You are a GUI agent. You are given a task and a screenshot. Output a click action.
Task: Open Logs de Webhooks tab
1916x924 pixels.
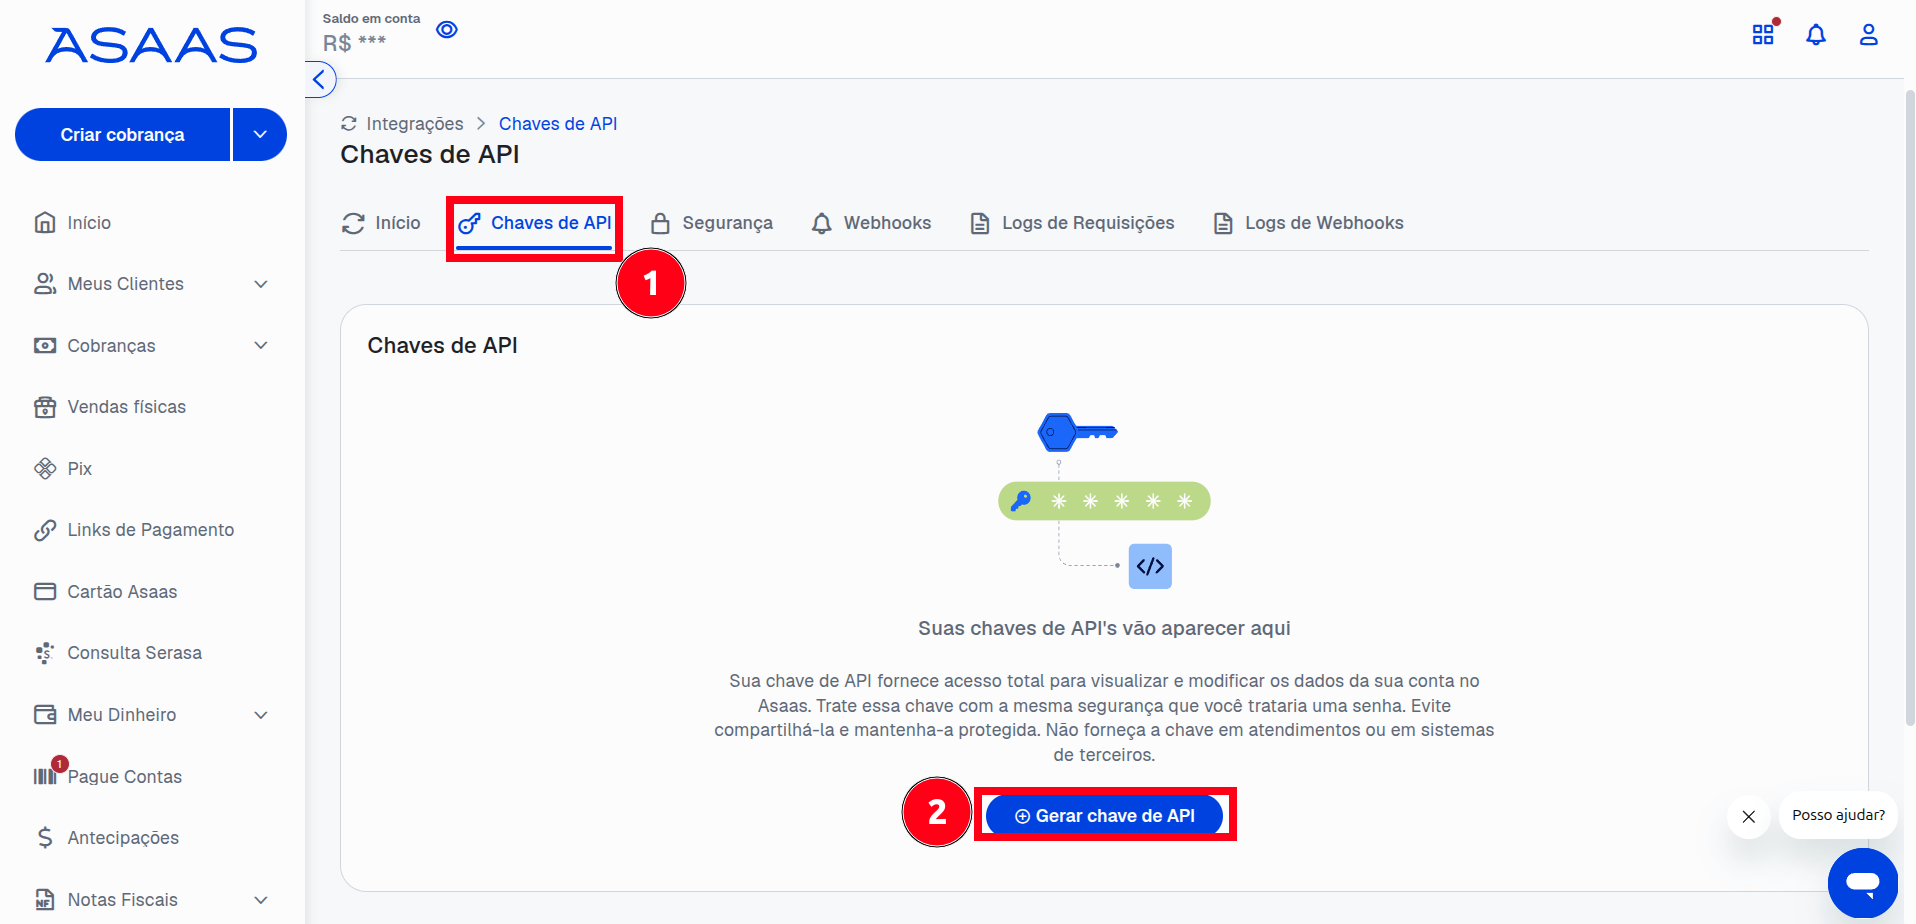point(1308,223)
